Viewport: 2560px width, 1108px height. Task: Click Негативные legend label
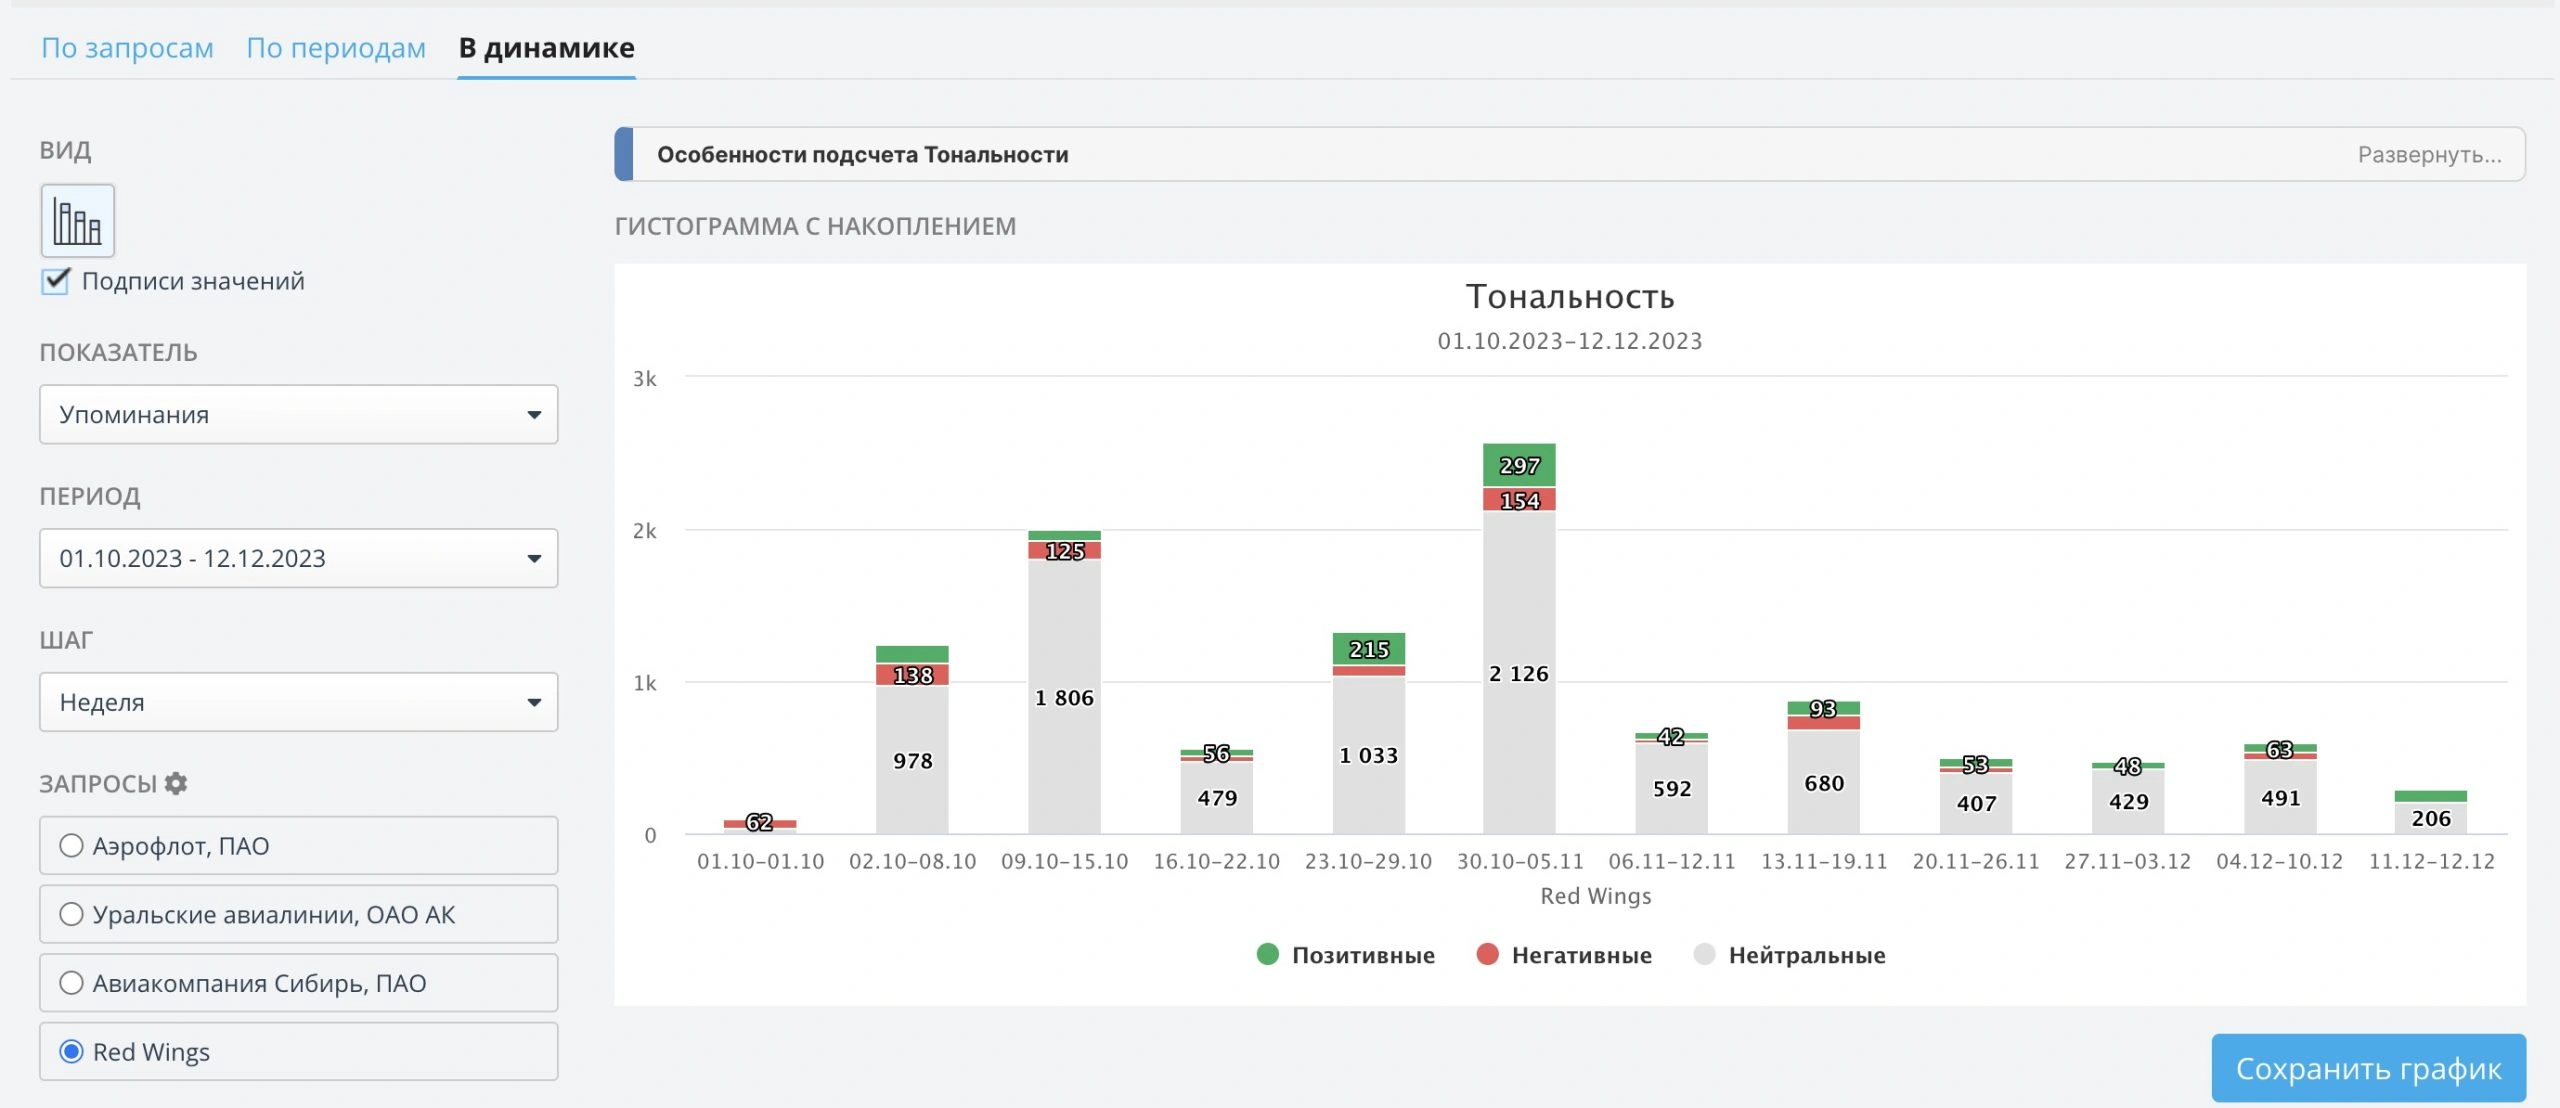click(1581, 955)
